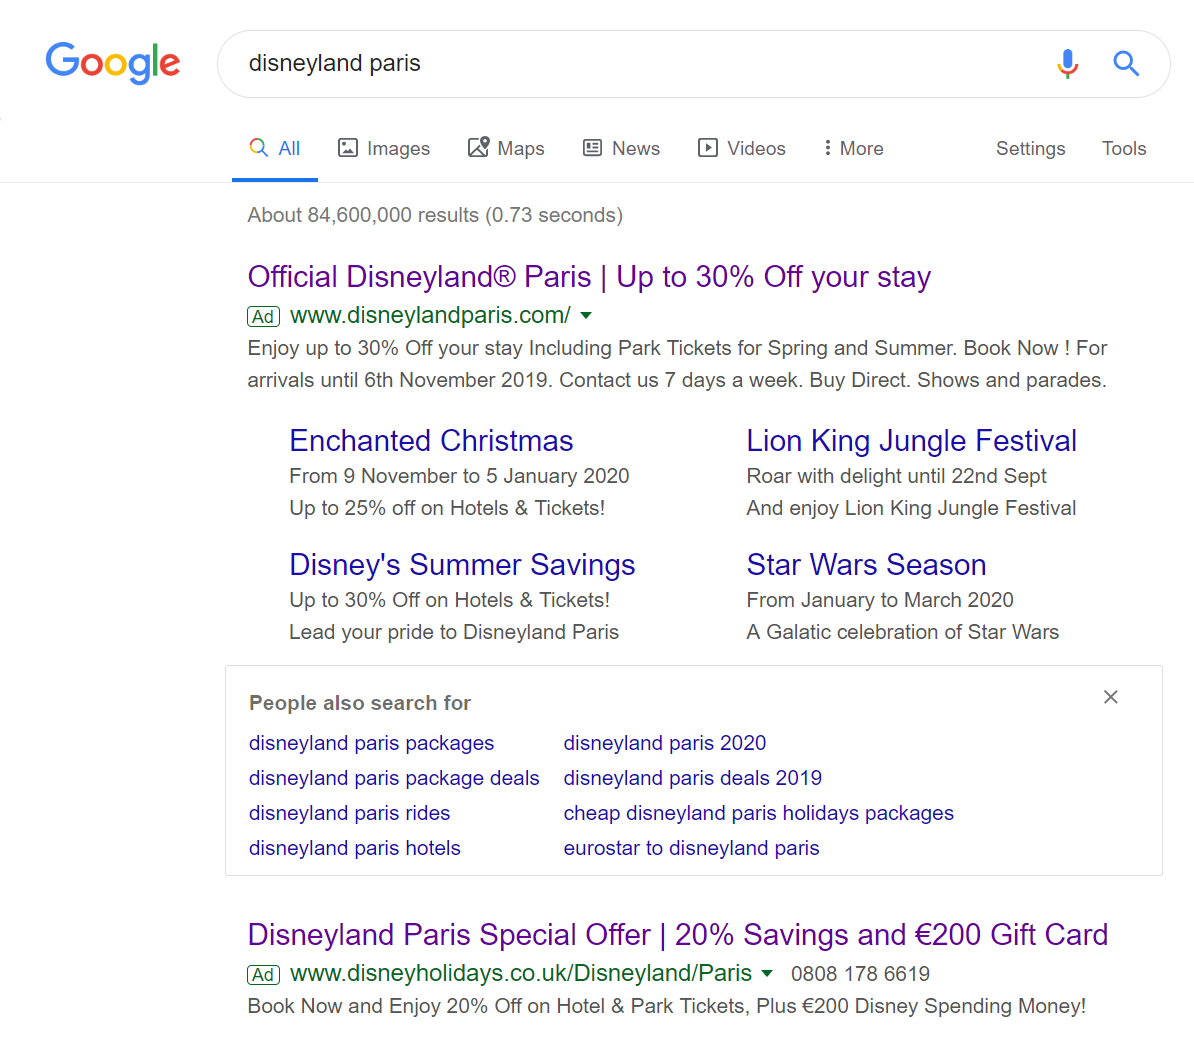Image resolution: width=1194 pixels, height=1049 pixels.
Task: Switch to the Images tab
Action: pos(384,148)
